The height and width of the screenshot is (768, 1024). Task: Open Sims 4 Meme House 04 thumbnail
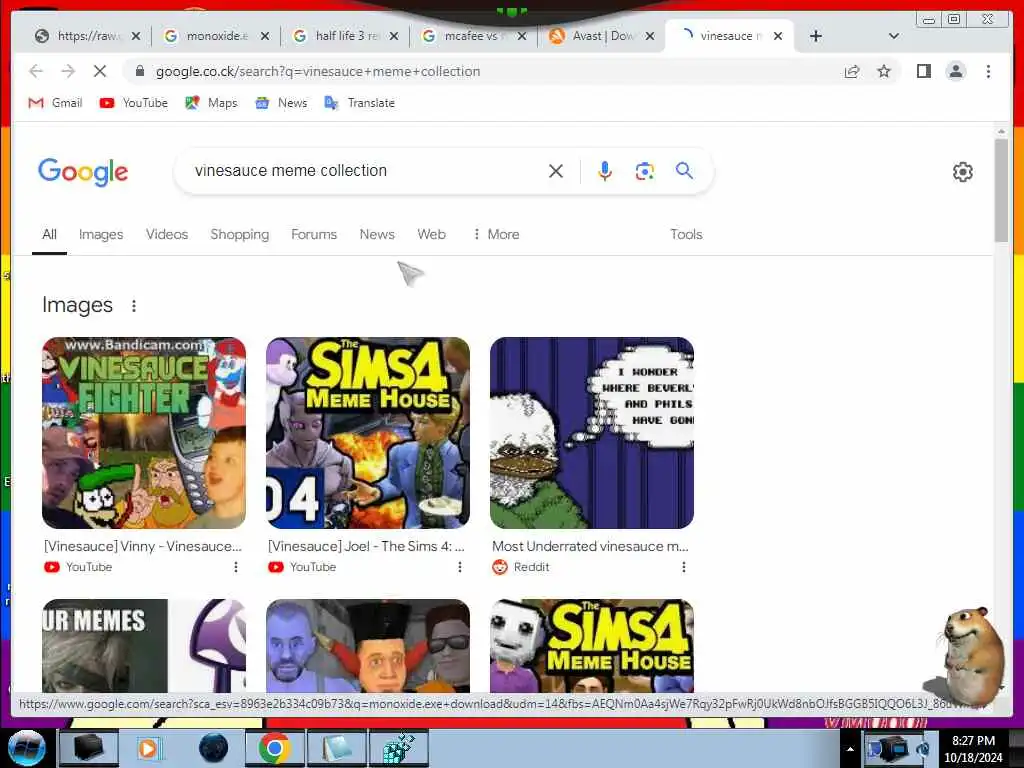368,433
